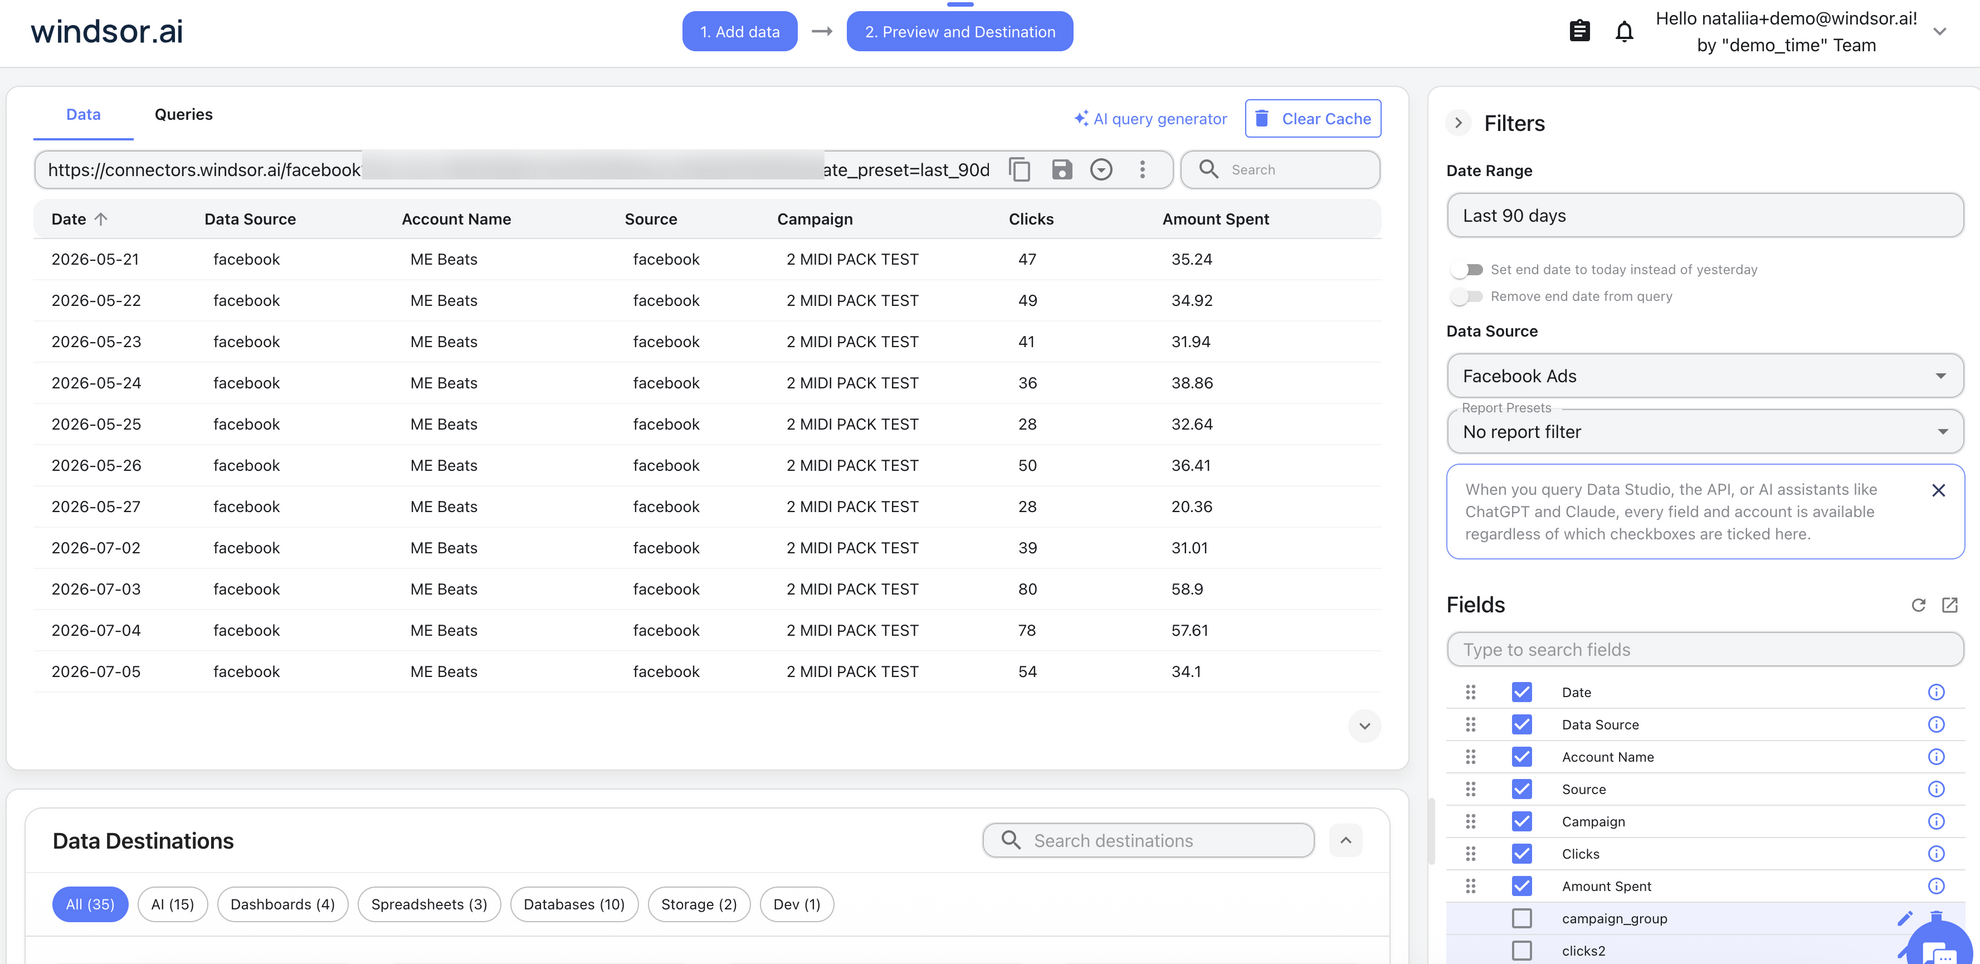Switch to the Data tab
The width and height of the screenshot is (1980, 964).
coord(83,115)
